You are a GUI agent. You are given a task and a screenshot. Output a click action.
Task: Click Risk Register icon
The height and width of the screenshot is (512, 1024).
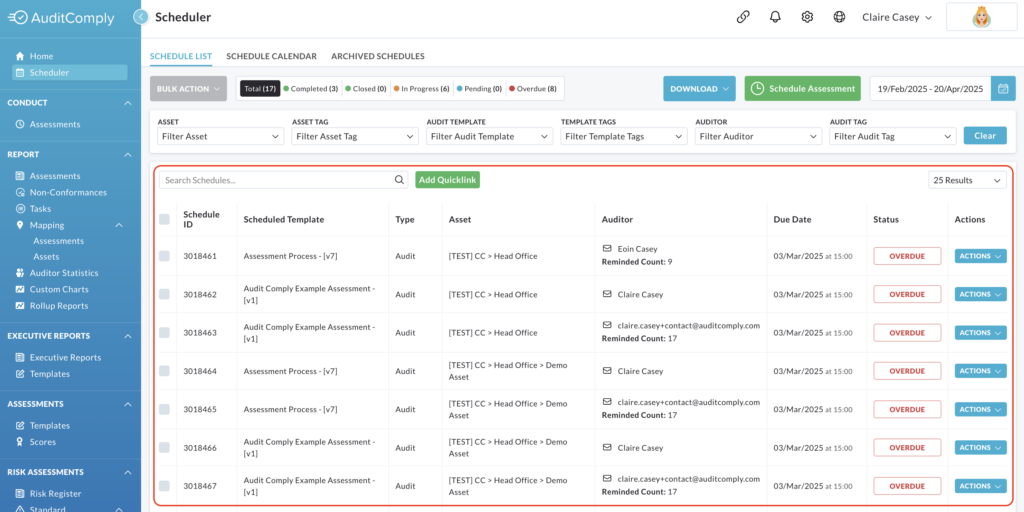[x=20, y=494]
